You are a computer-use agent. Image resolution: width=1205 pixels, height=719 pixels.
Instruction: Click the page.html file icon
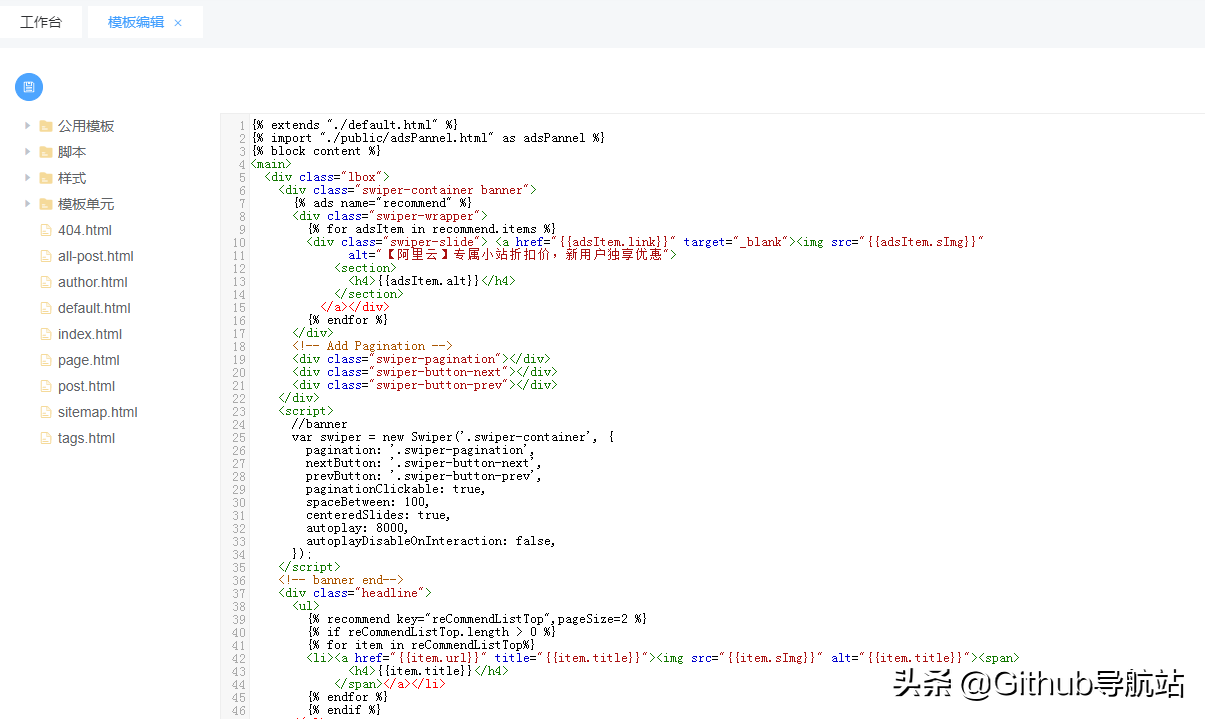(45, 360)
